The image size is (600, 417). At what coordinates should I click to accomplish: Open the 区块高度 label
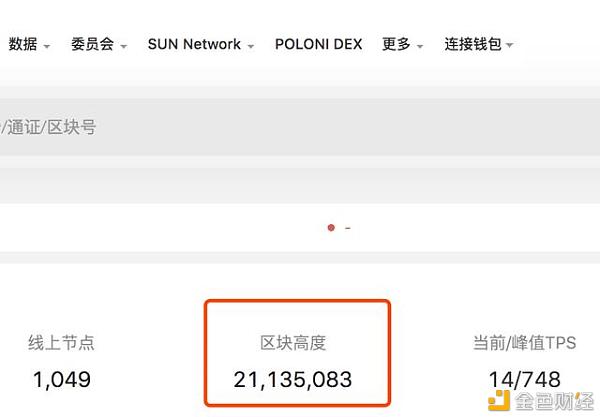[x=293, y=342]
